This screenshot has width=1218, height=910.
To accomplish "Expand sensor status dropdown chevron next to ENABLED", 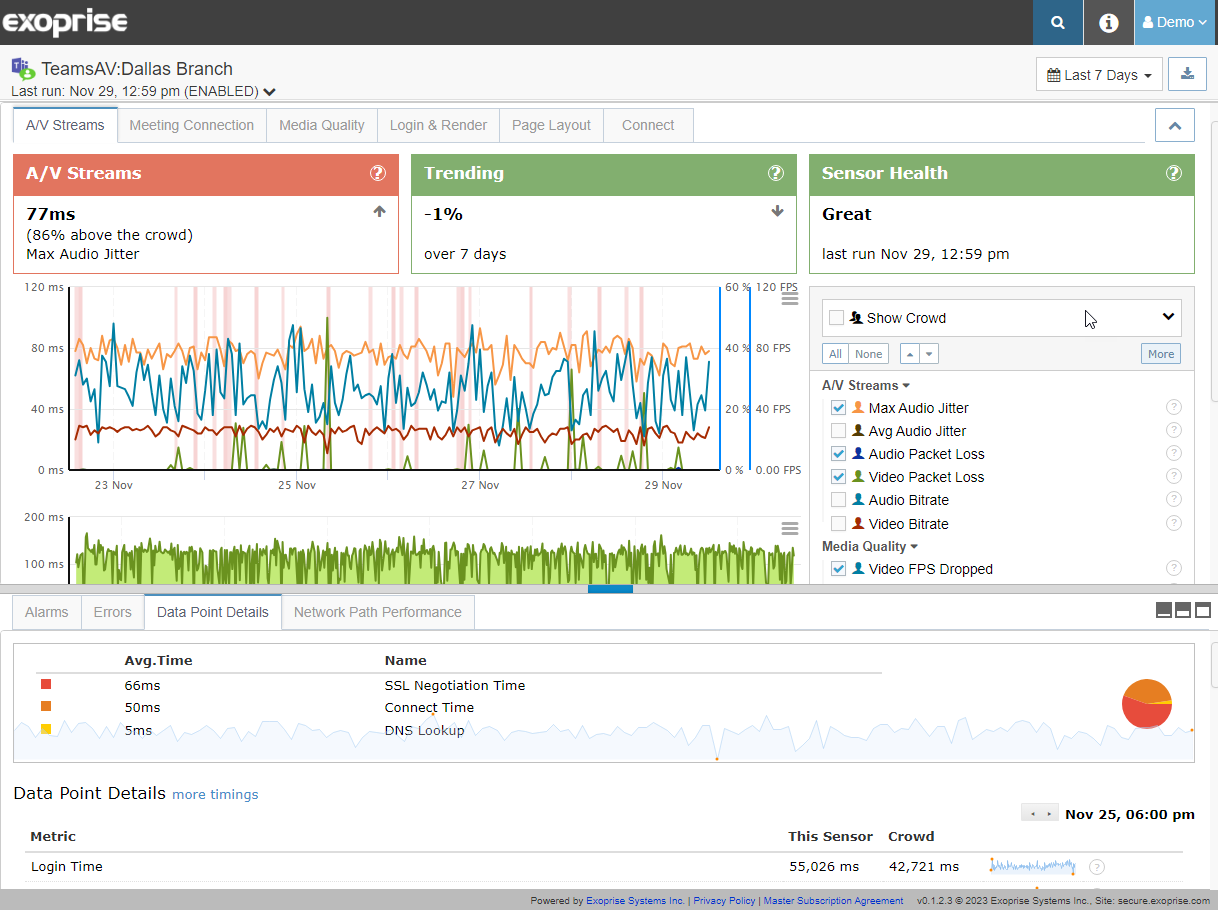I will 270,92.
